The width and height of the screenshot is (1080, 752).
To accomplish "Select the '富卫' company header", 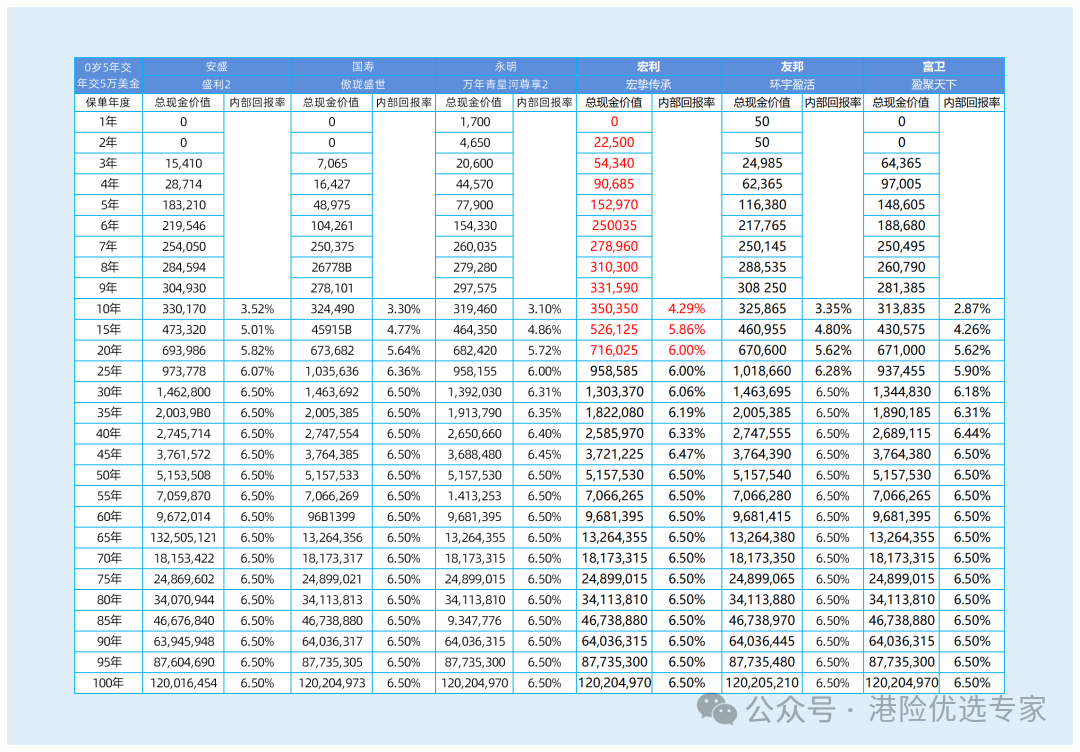I will pyautogui.click(x=934, y=67).
